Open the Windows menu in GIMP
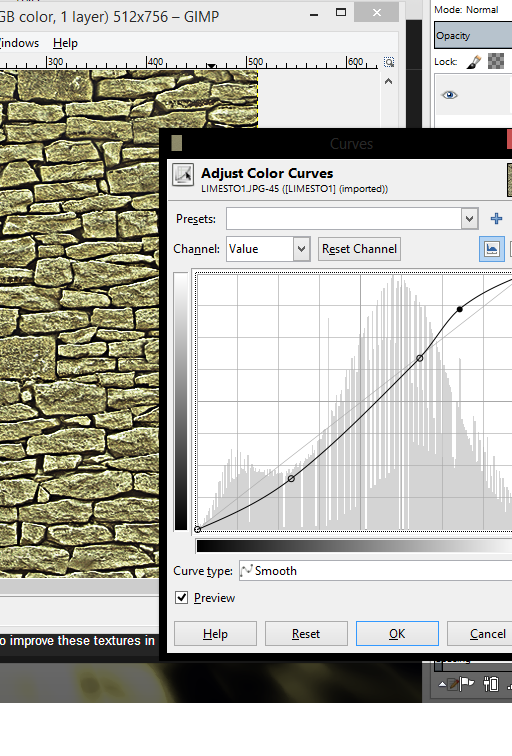The height and width of the screenshot is (756, 512). (x=18, y=43)
